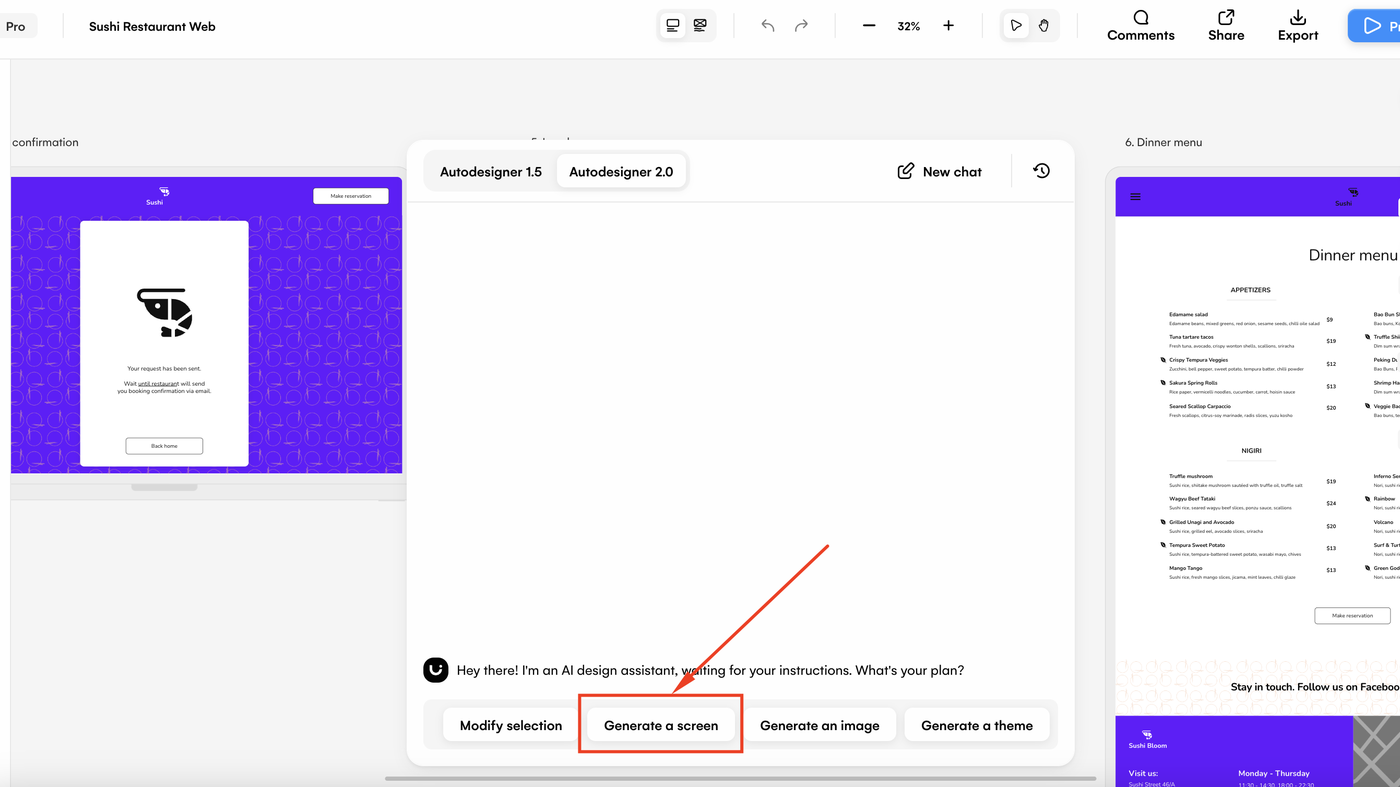Click Make reservation button under dinner menu
Screen dimensions: 1400x787
coord(1352,616)
